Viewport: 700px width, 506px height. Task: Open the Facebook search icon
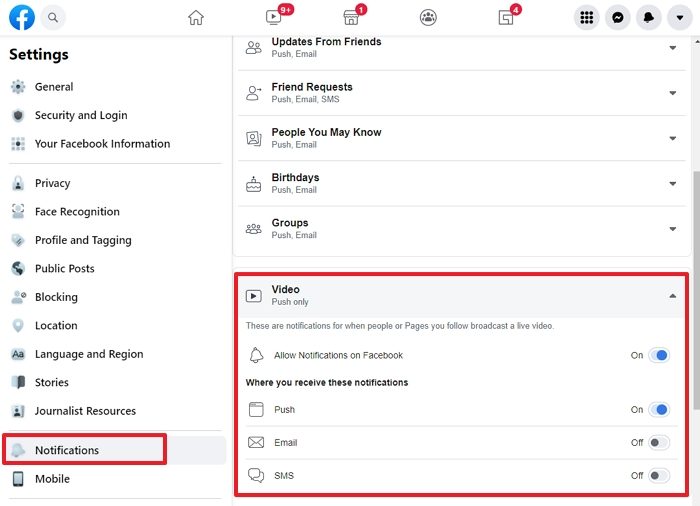[53, 17]
